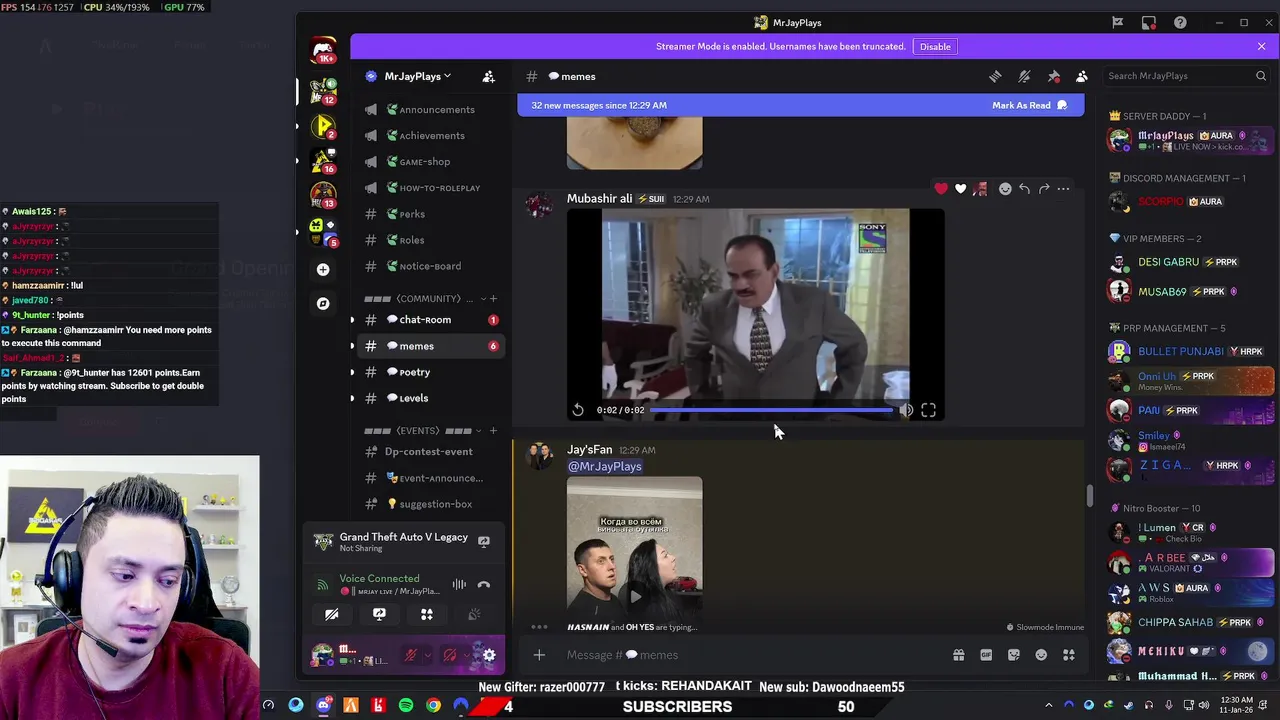Open the gift icon in message bar
Screen dimensions: 1280x720
click(x=958, y=655)
